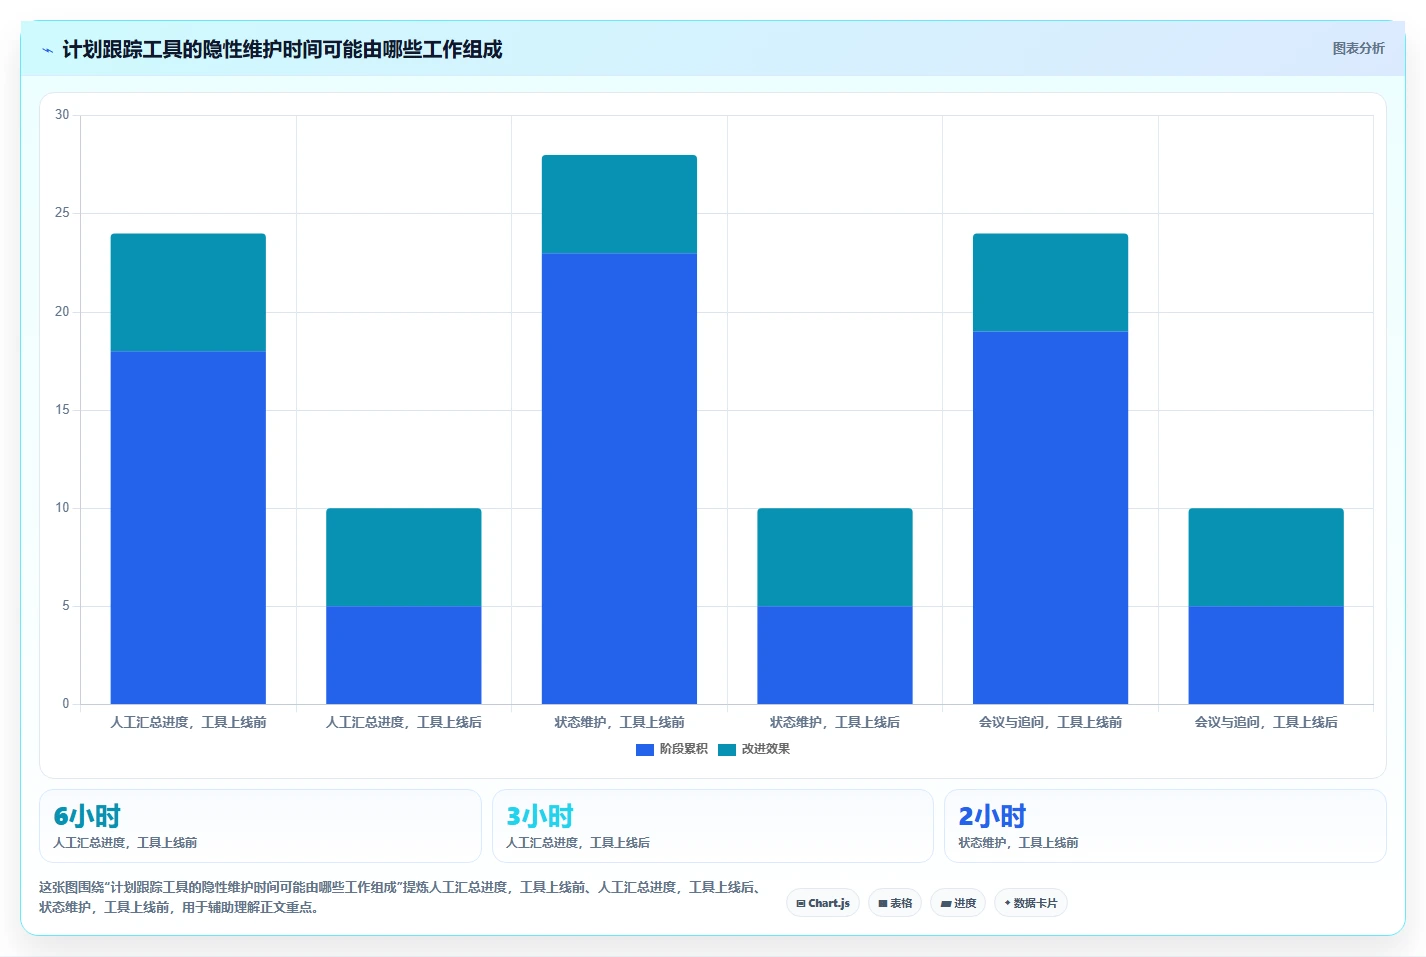Click teal segment of 人工汇总进度，工具上线前 bar
Image resolution: width=1426 pixels, height=957 pixels.
(188, 292)
